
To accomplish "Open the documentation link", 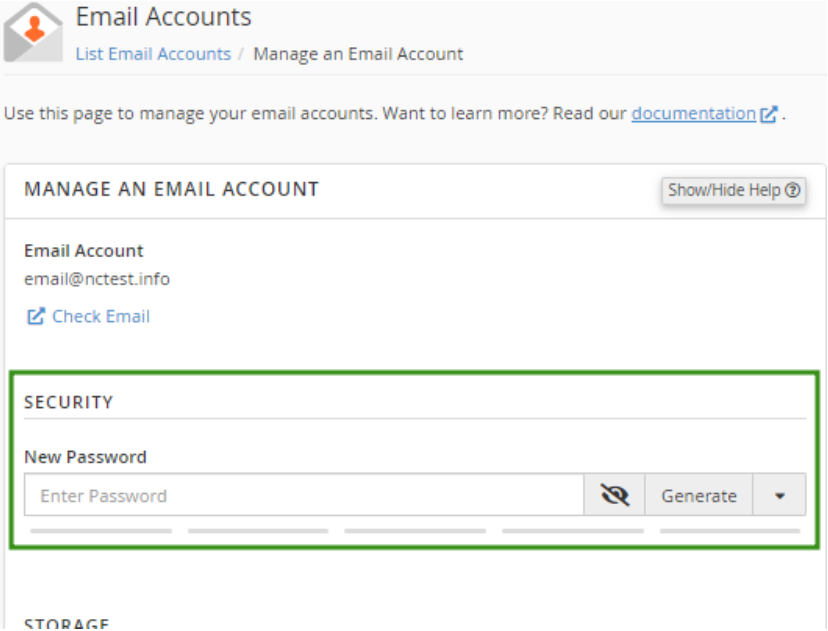I will 693,114.
